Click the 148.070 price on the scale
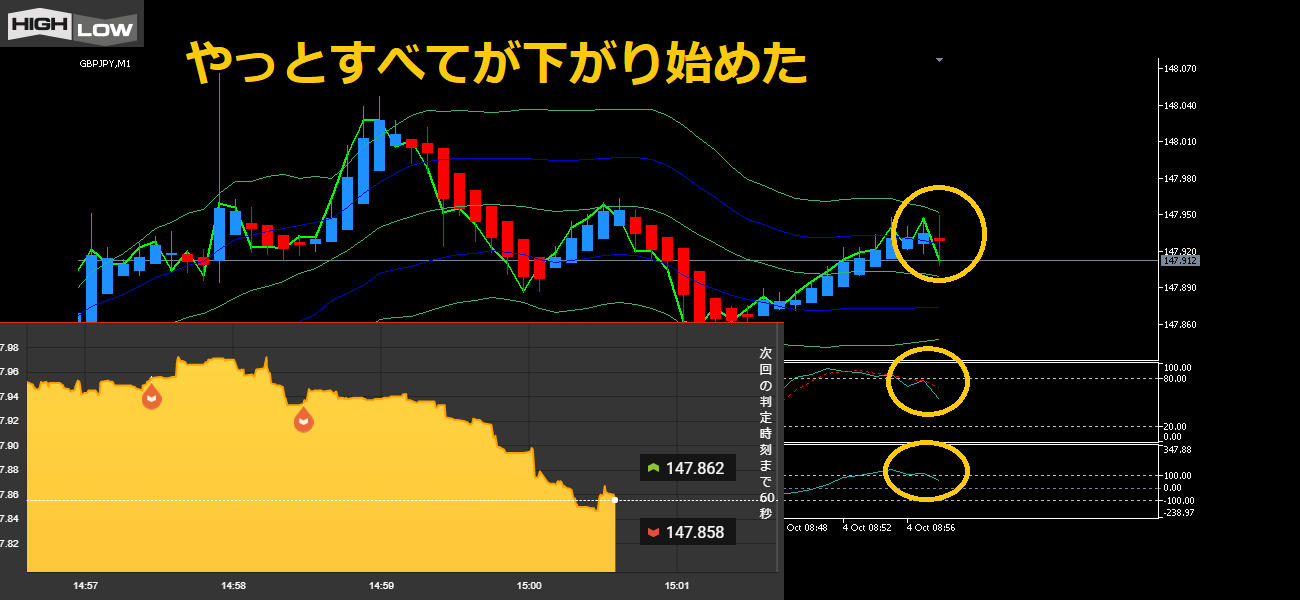Viewport: 1300px width, 600px height. point(1179,69)
